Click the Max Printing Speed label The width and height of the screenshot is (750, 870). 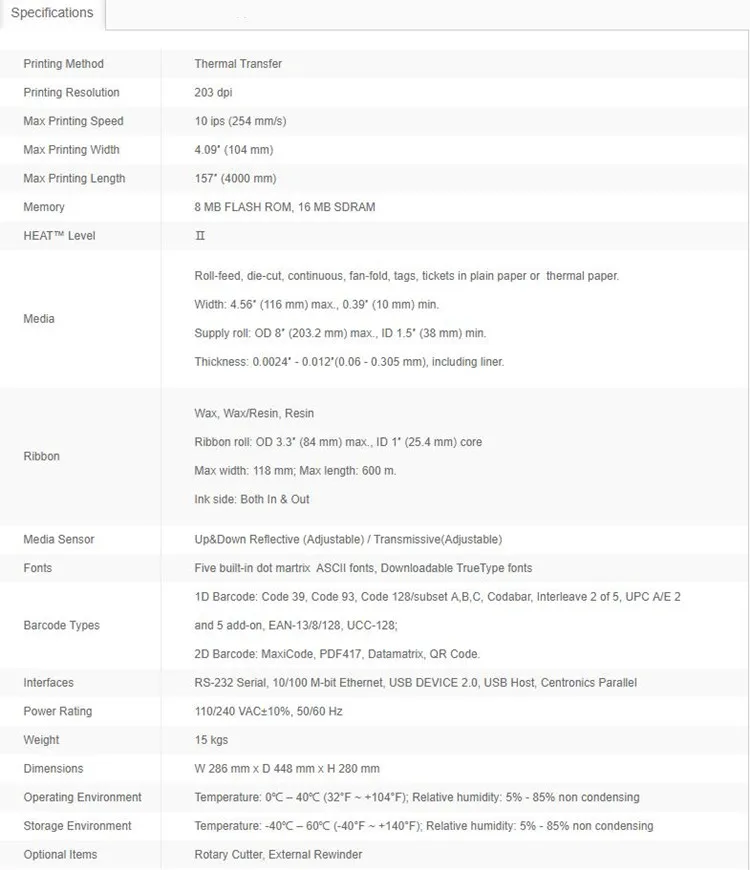point(73,121)
